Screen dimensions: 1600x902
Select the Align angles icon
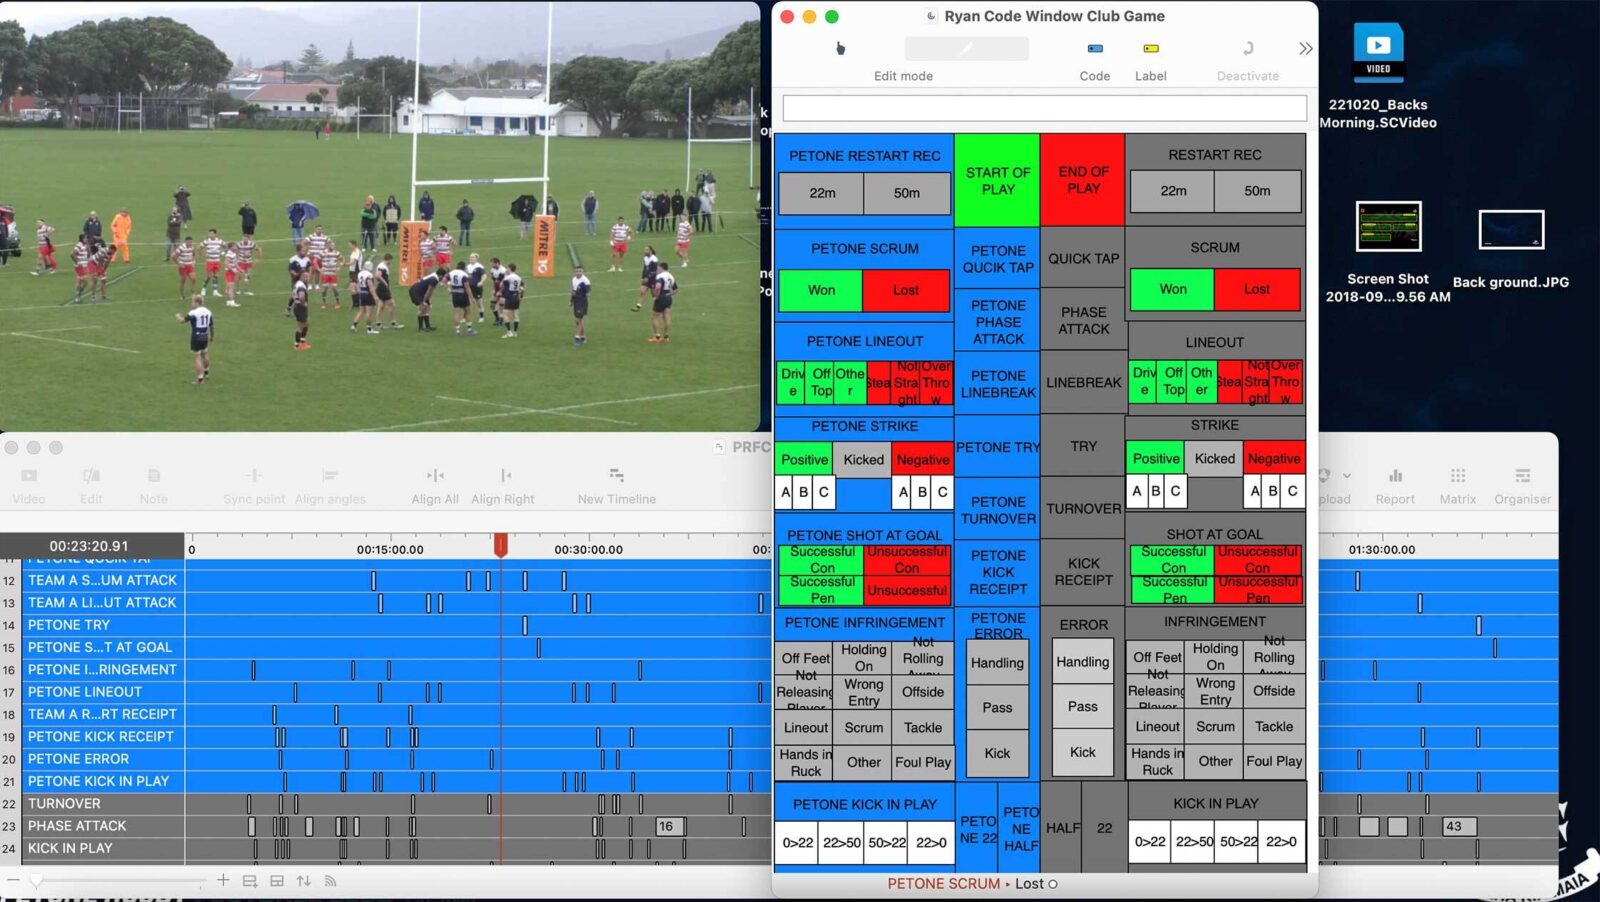click(x=330, y=478)
